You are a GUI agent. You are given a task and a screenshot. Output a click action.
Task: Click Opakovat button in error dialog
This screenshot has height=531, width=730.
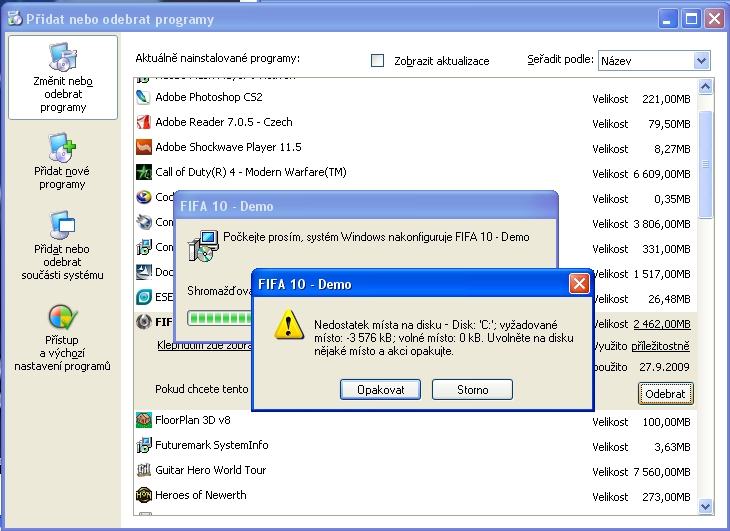(x=380, y=390)
